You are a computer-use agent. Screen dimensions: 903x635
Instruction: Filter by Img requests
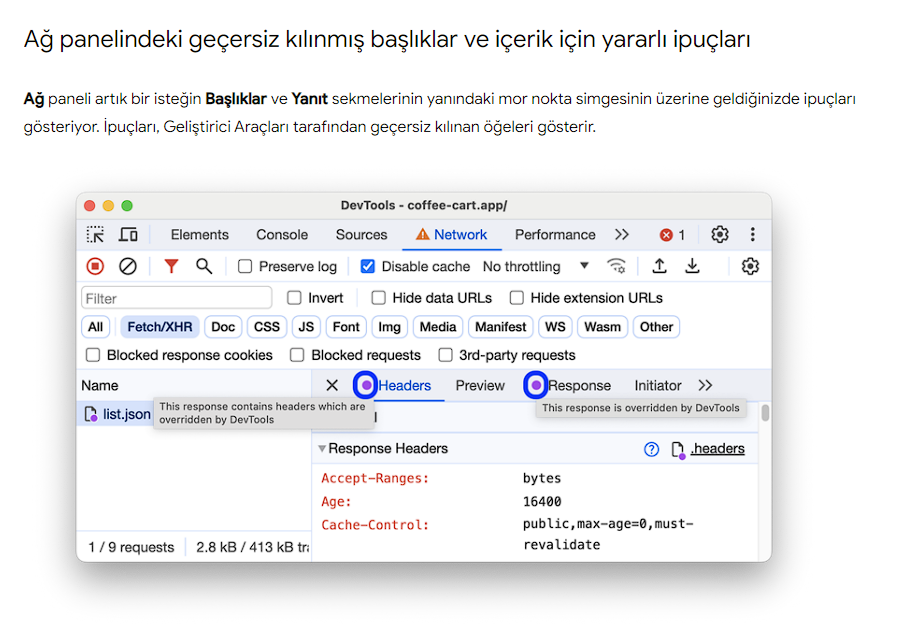(389, 327)
